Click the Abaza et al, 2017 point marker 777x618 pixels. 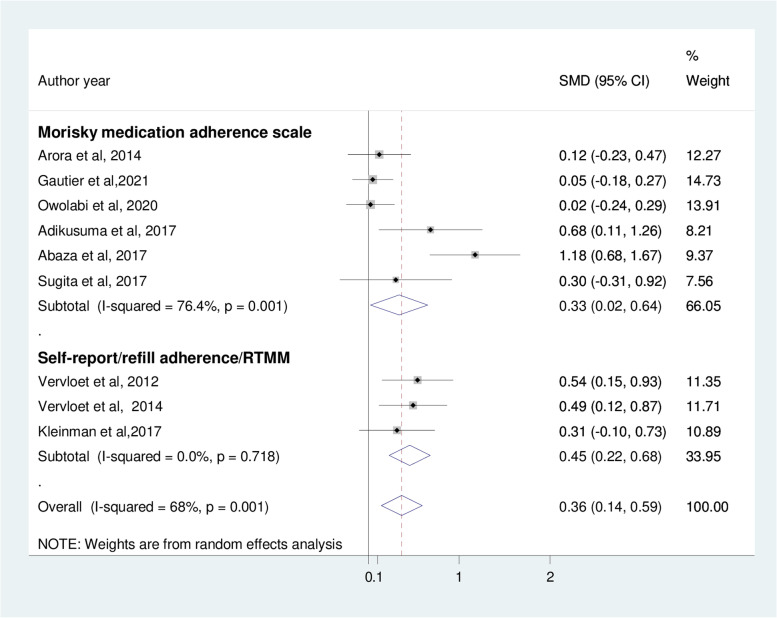[x=475, y=255]
